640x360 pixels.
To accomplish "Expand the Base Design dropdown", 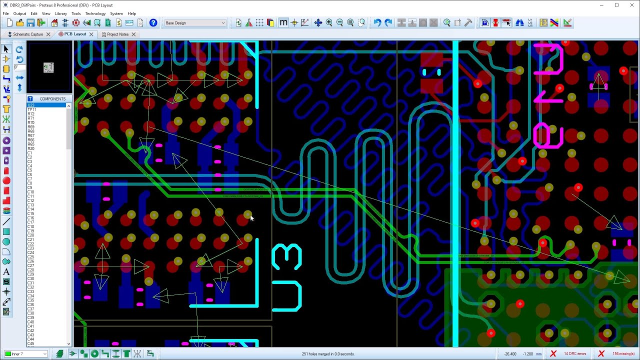I will 195,23.
